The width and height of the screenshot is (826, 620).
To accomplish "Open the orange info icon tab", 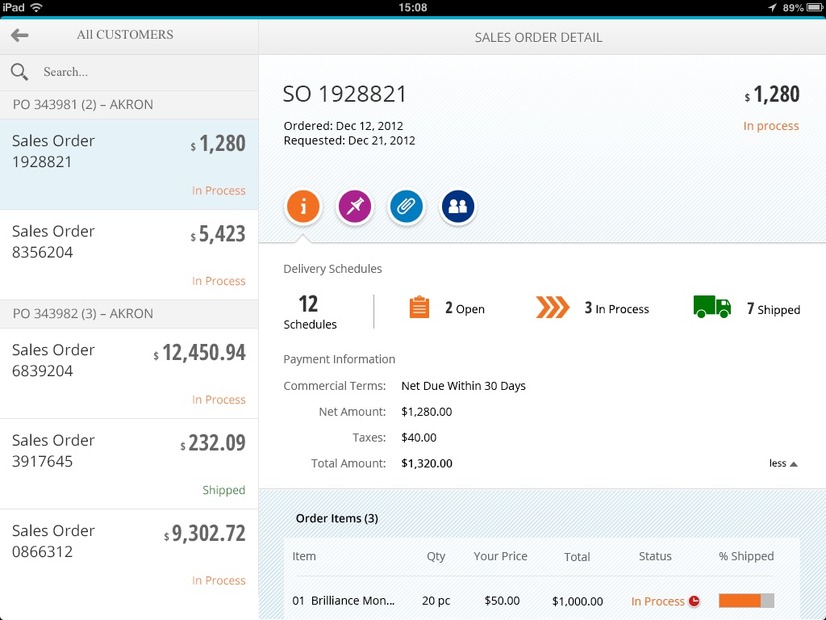I will tap(303, 206).
